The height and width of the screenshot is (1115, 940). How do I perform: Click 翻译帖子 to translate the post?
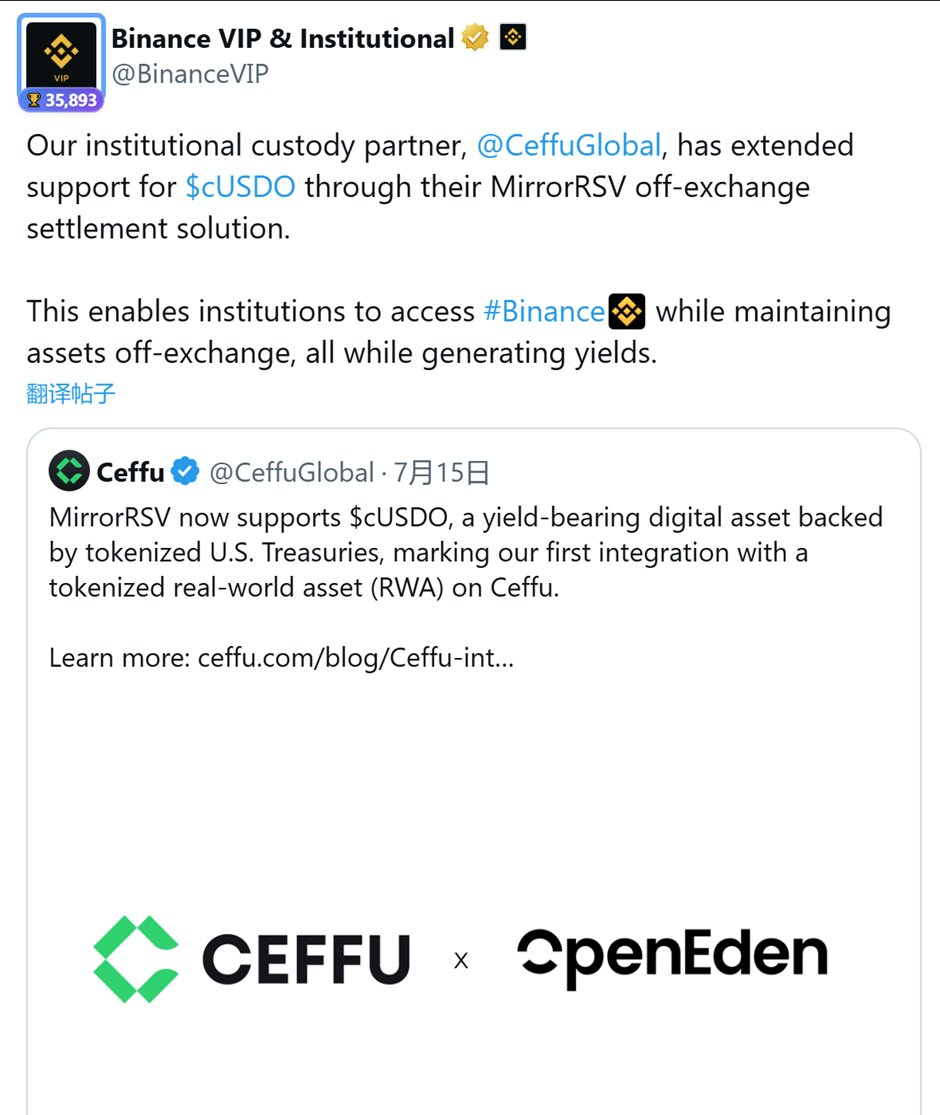tap(71, 393)
